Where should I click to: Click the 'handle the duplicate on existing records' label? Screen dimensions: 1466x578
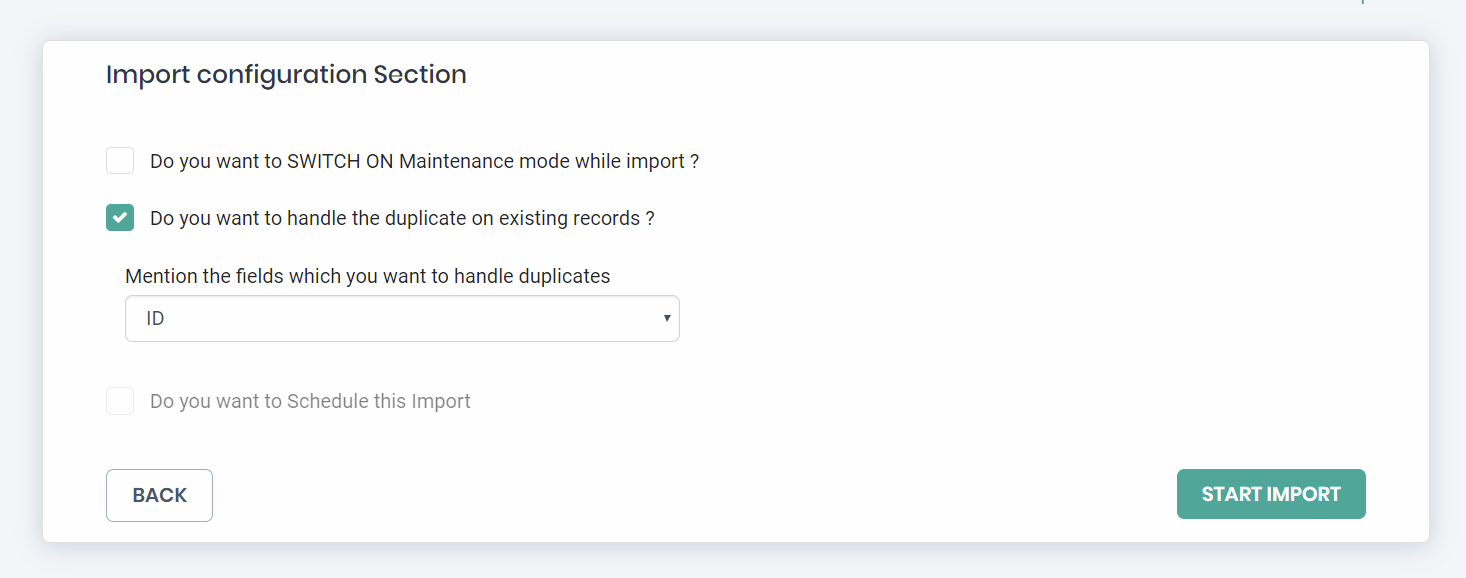tap(402, 218)
